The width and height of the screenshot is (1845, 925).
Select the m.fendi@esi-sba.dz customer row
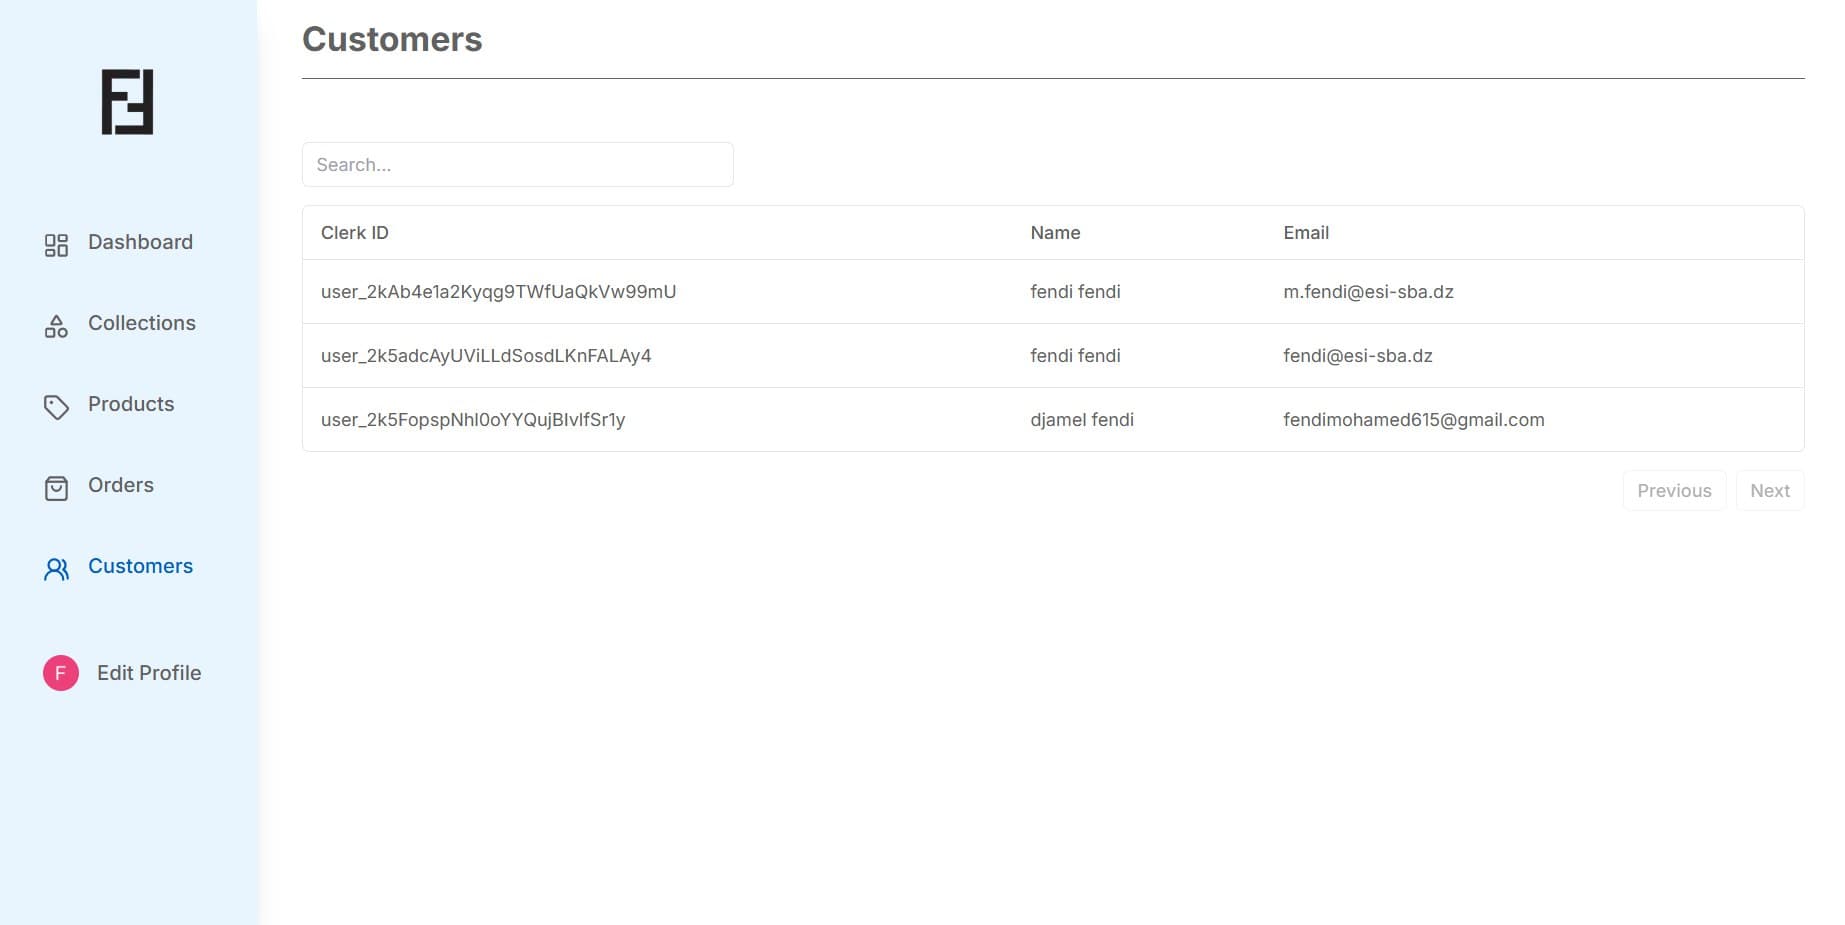[1368, 292]
